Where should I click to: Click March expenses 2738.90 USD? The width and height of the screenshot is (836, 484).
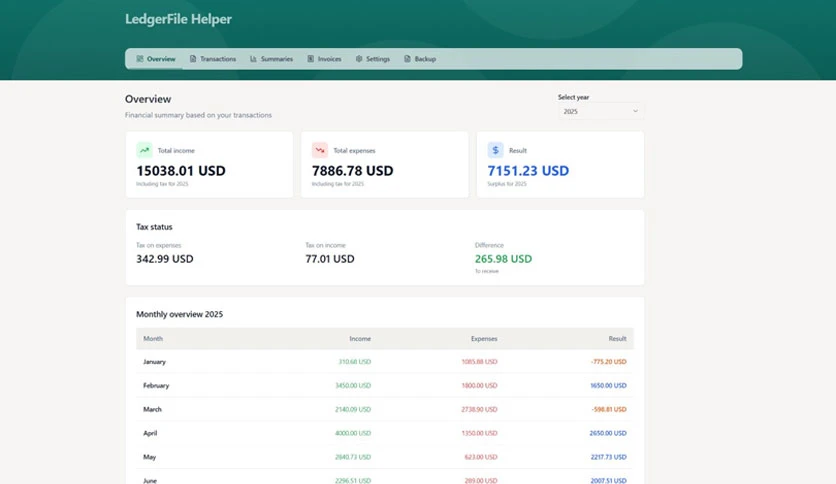pos(479,409)
